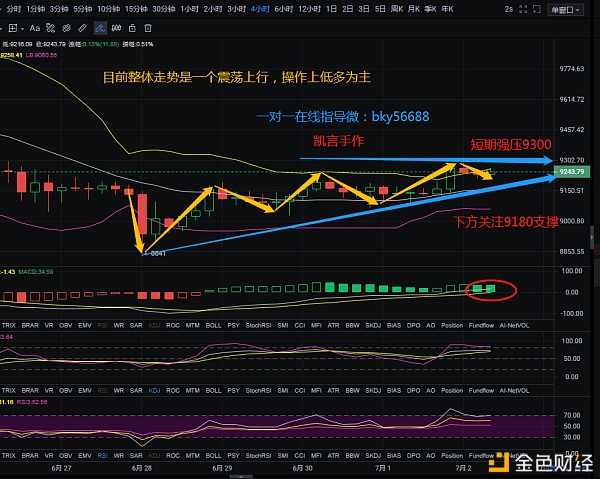
Task: Enable the Fundflow indicator in MACD panel
Action: point(482,325)
